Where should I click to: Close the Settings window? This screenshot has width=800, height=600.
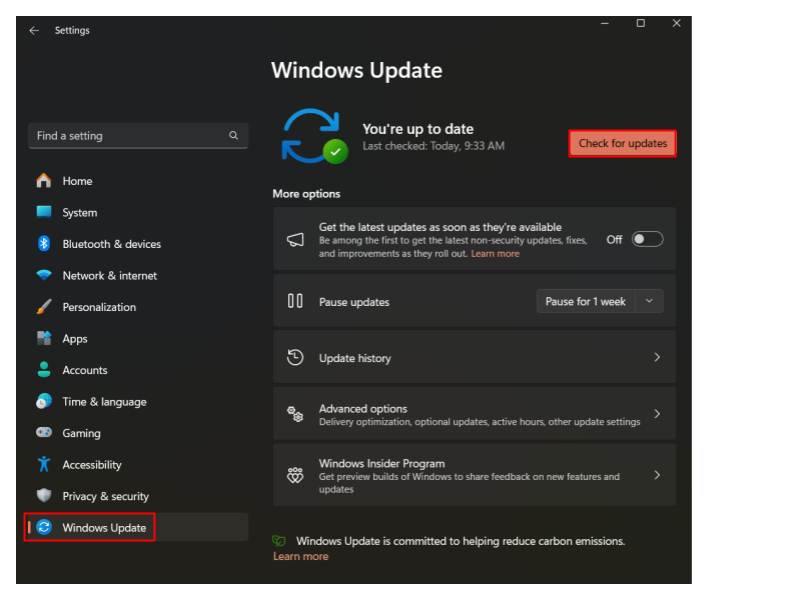(x=677, y=23)
